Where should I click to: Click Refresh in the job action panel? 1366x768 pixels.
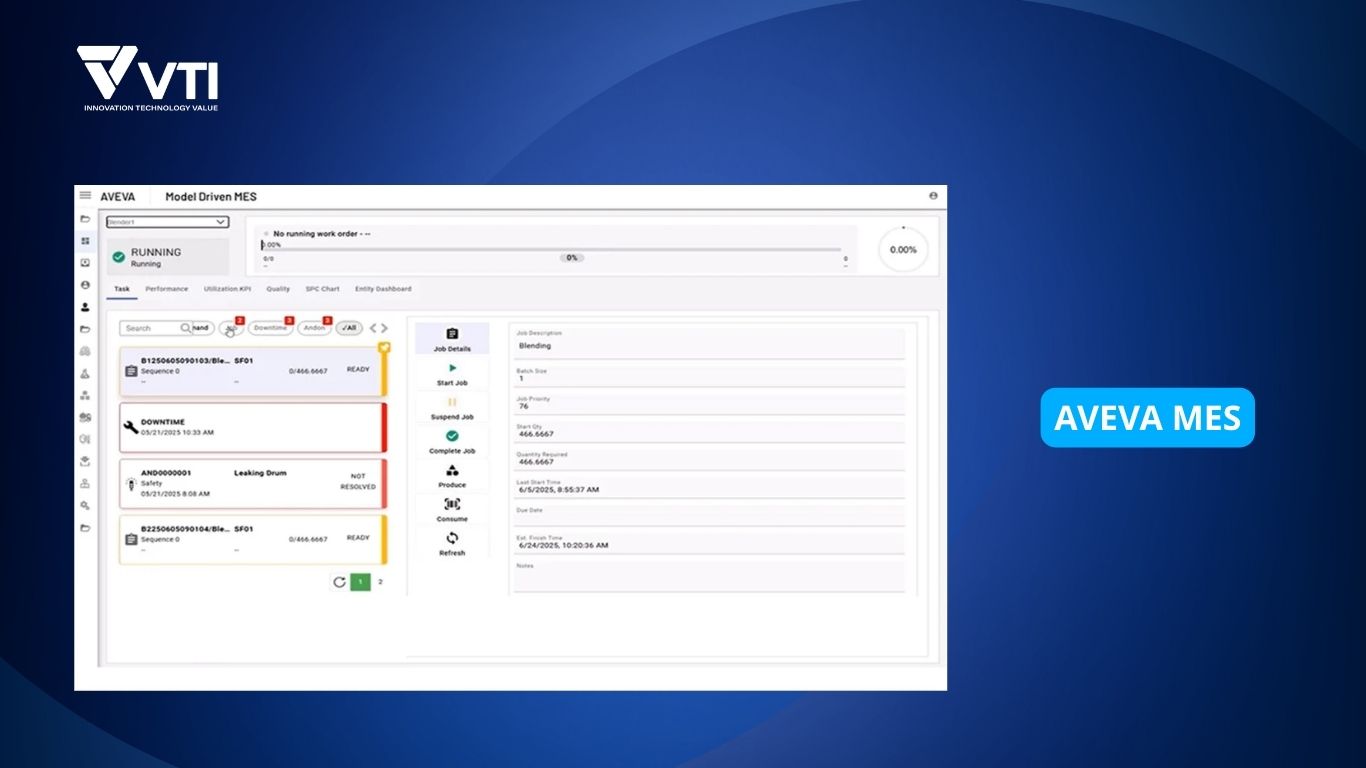452,539
